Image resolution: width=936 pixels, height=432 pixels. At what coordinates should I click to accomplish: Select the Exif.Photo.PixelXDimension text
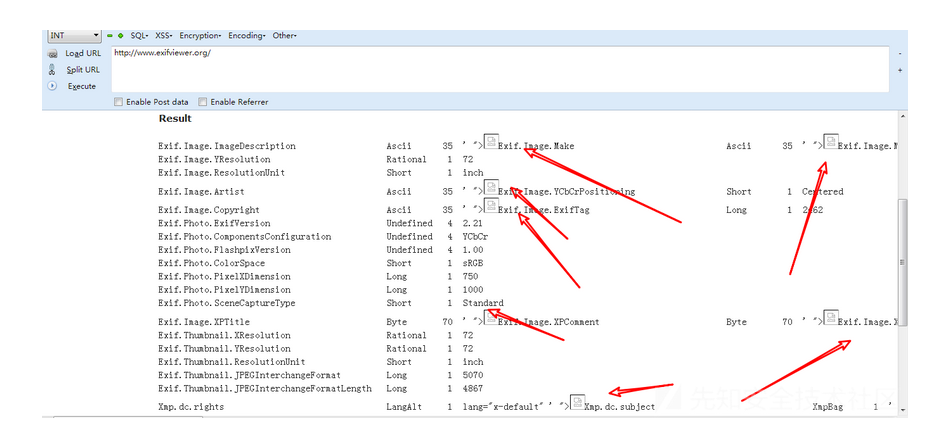click(x=224, y=276)
